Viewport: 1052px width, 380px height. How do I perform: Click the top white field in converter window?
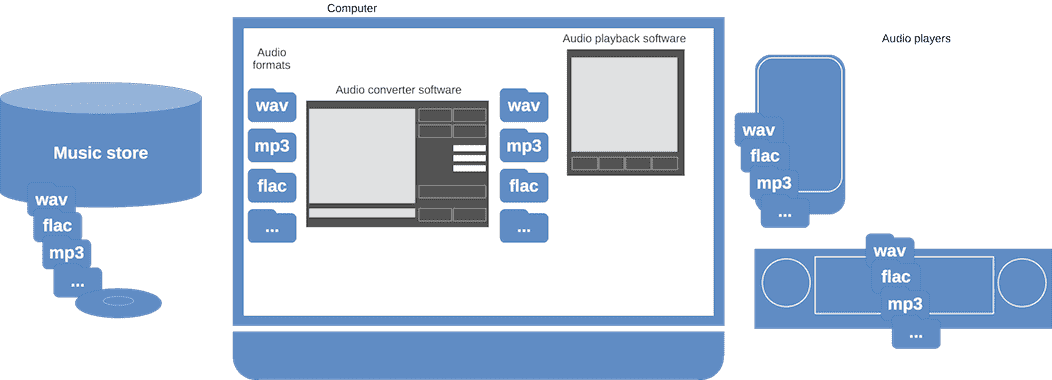coord(469,148)
